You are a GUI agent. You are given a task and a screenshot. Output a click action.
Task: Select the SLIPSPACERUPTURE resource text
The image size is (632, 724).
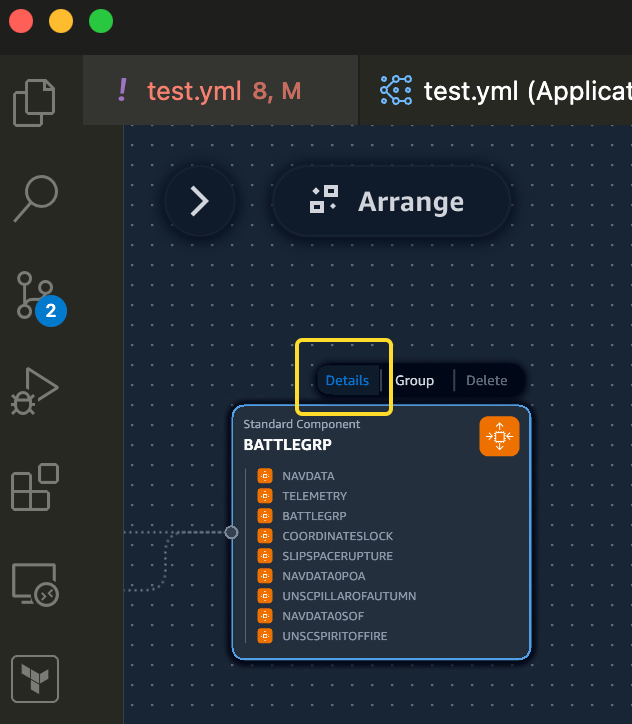tap(337, 556)
